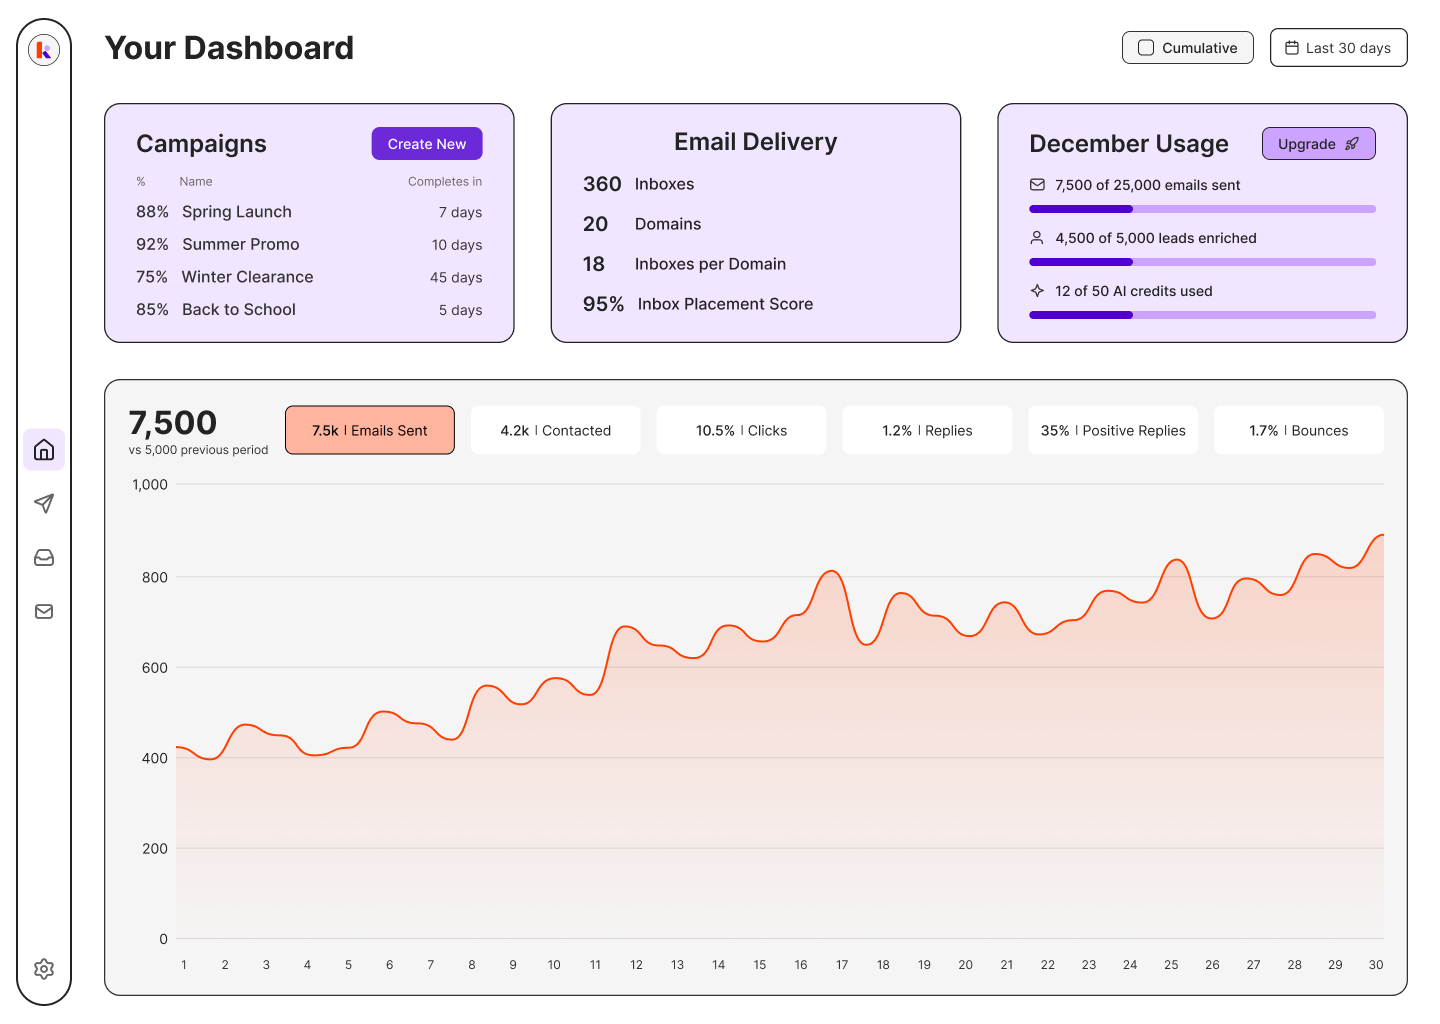Open the envelope mail sidebar icon
This screenshot has width=1440, height=1024.
(44, 611)
